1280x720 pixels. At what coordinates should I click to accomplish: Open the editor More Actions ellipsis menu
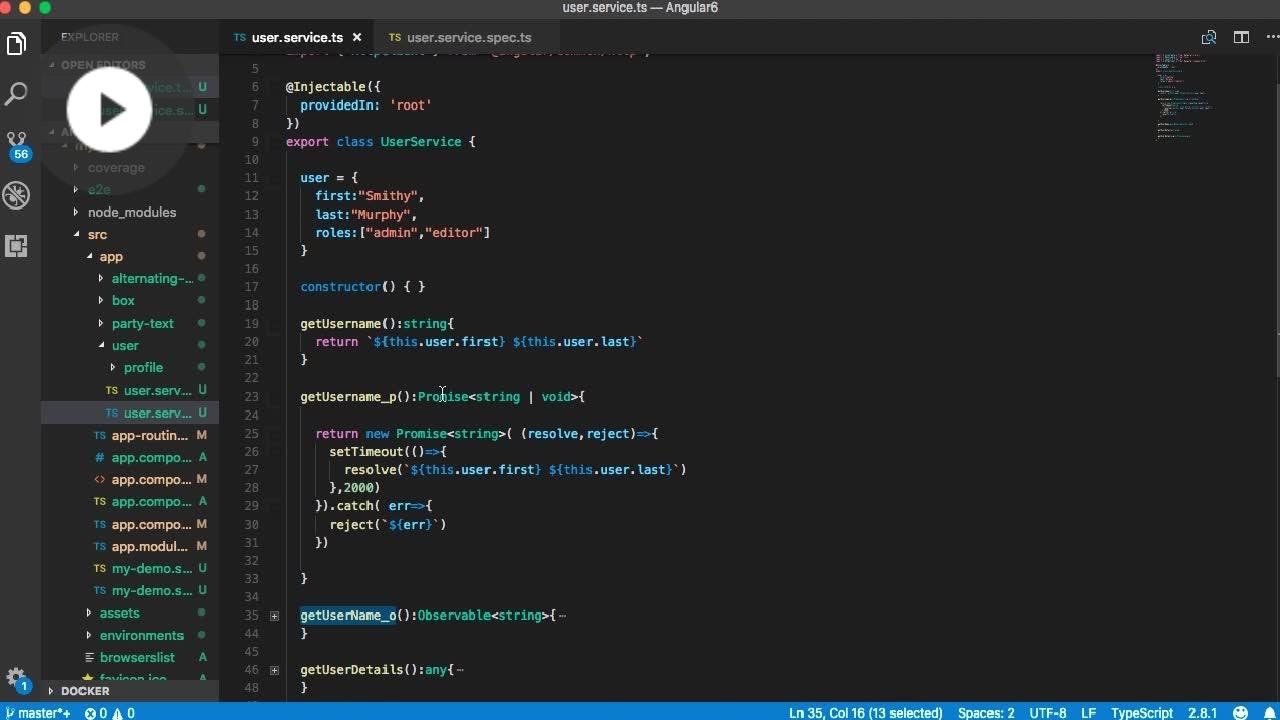[x=1272, y=38]
